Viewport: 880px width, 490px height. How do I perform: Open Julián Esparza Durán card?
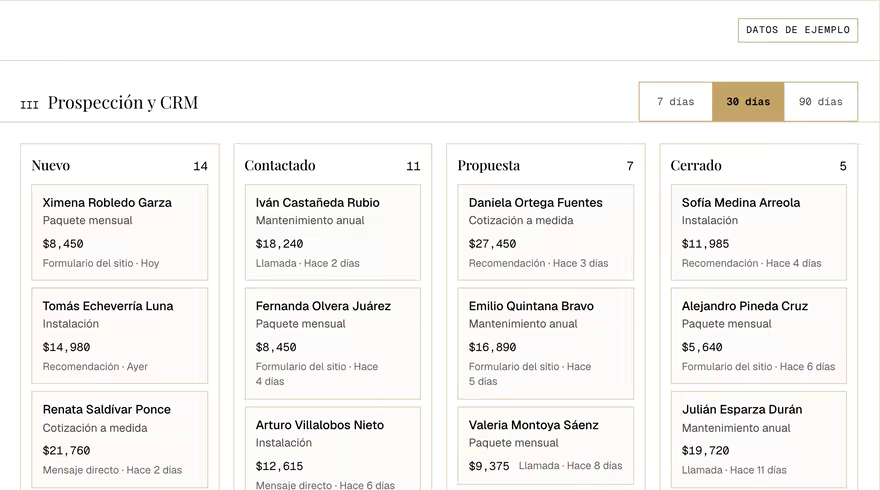(x=759, y=439)
